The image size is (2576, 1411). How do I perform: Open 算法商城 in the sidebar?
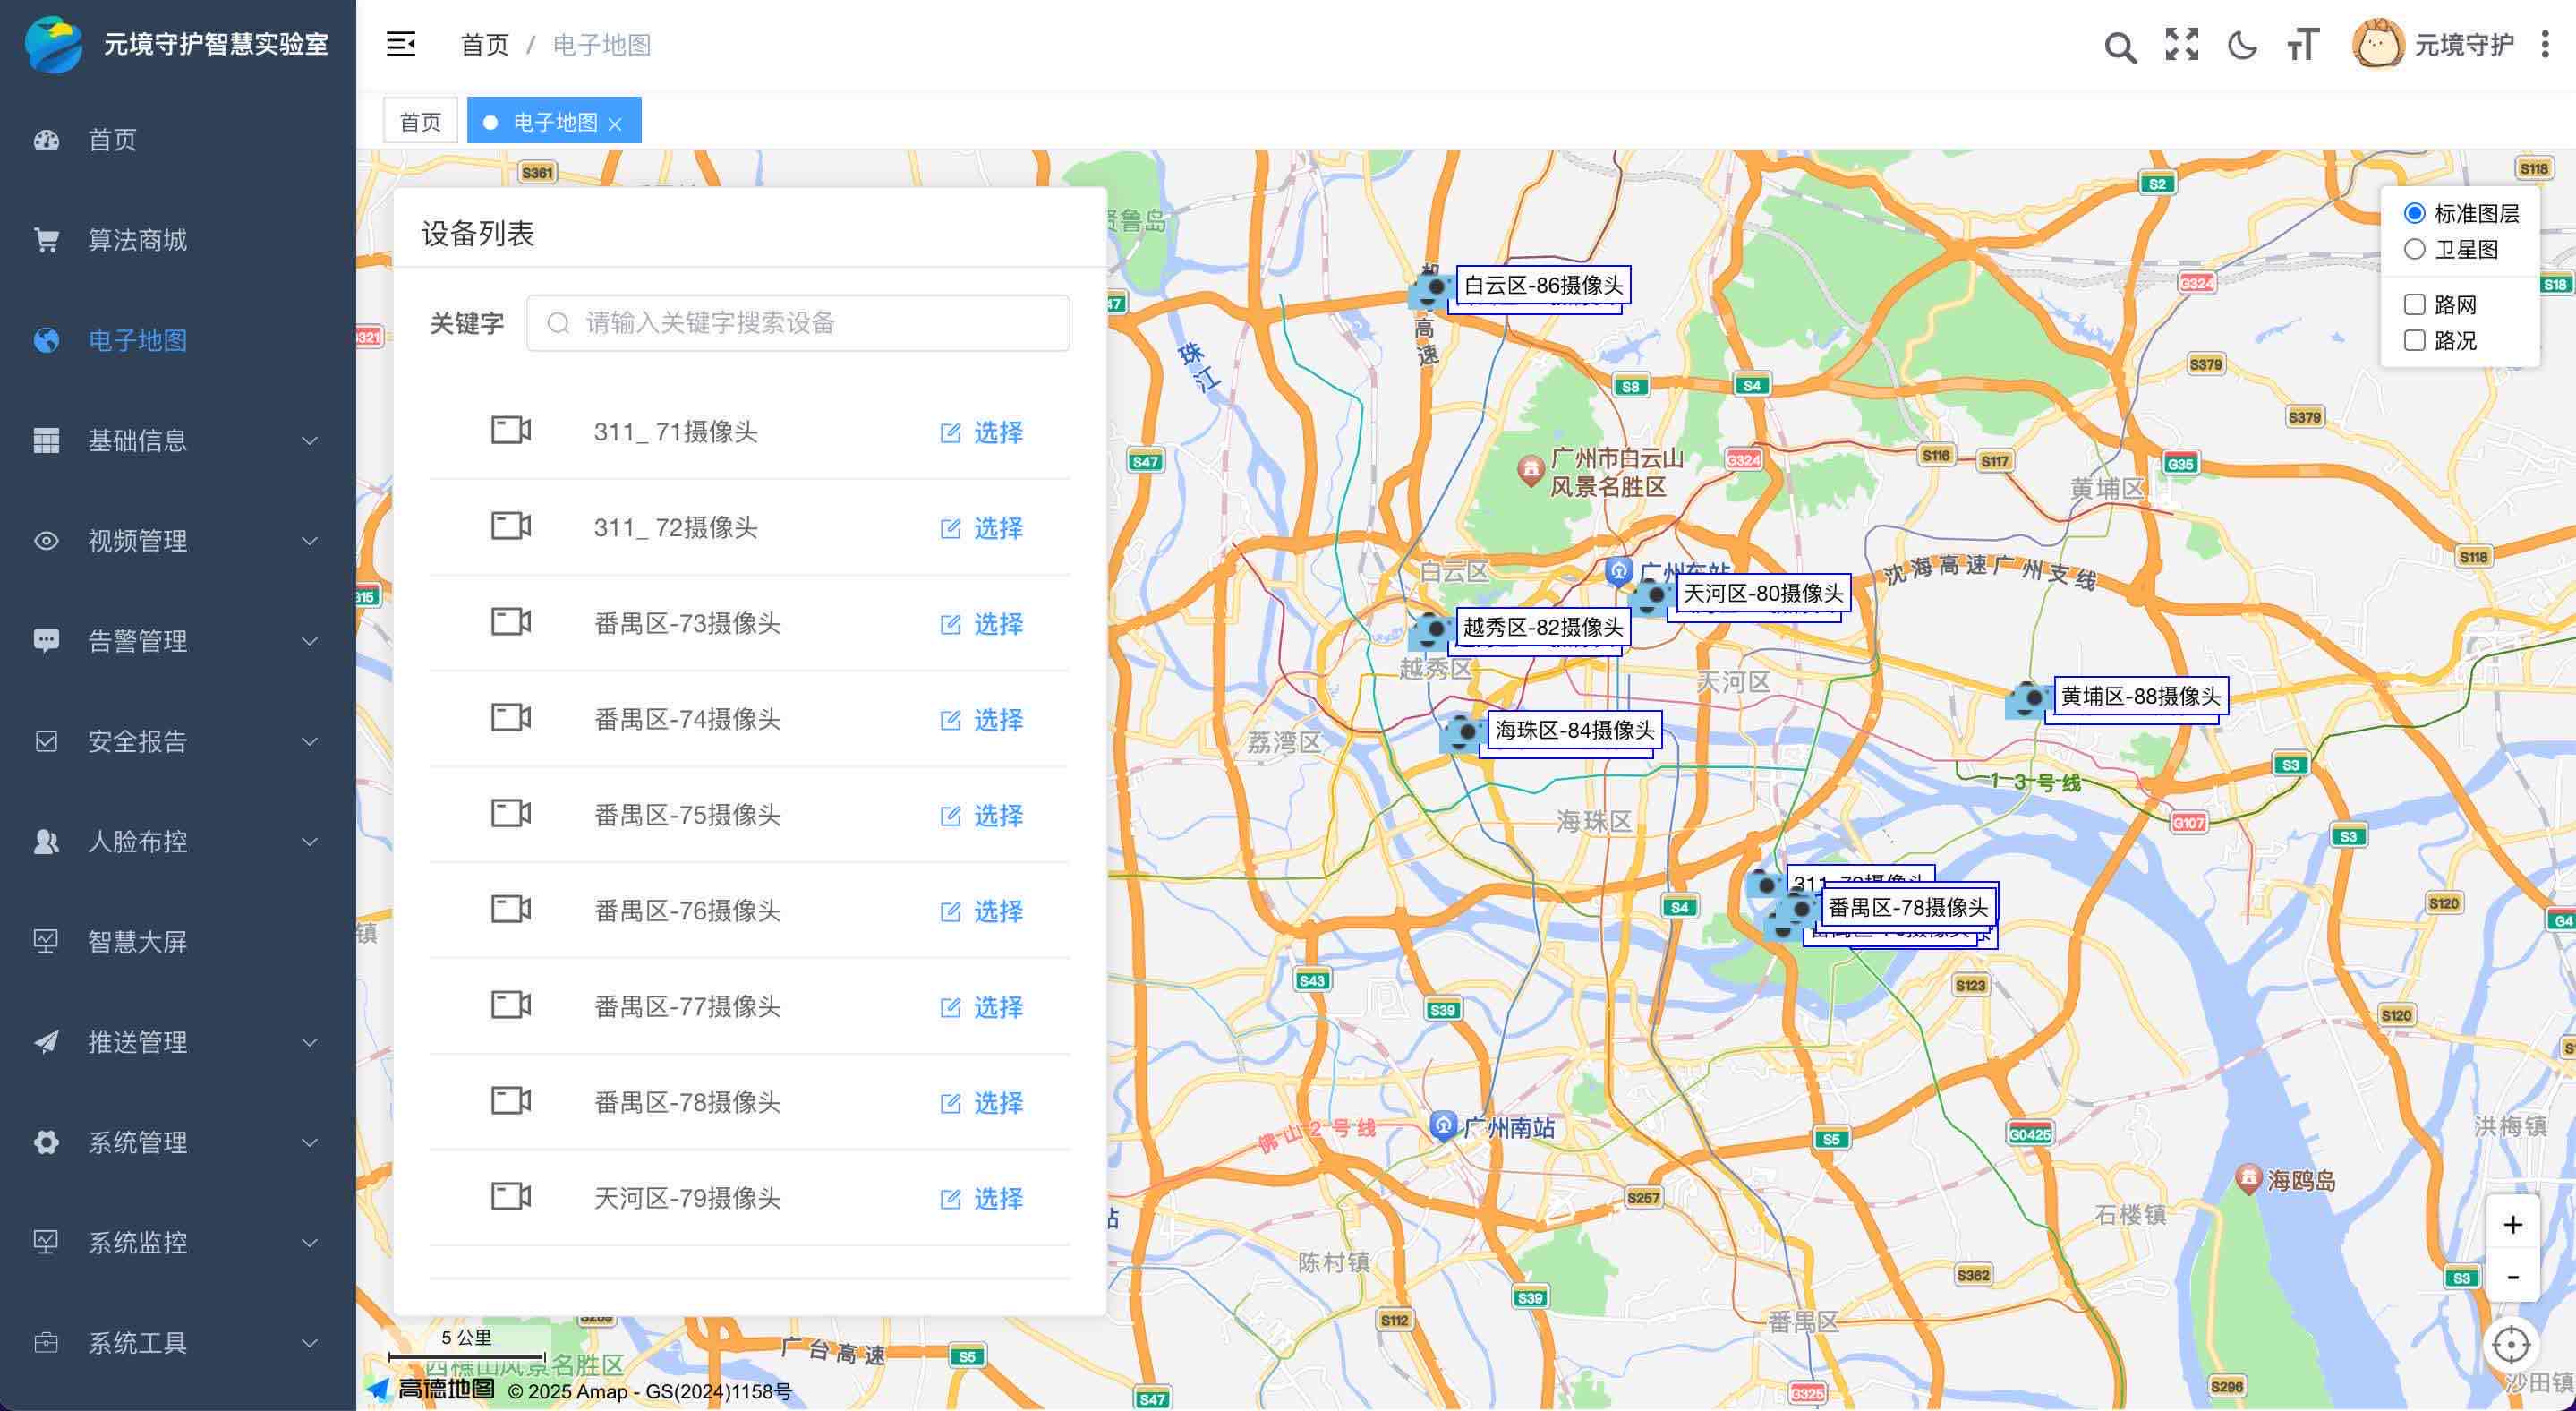coord(138,240)
